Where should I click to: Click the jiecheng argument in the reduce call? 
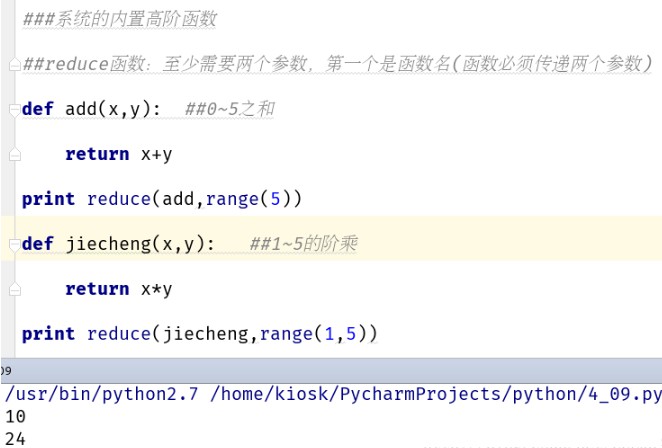pyautogui.click(x=206, y=334)
